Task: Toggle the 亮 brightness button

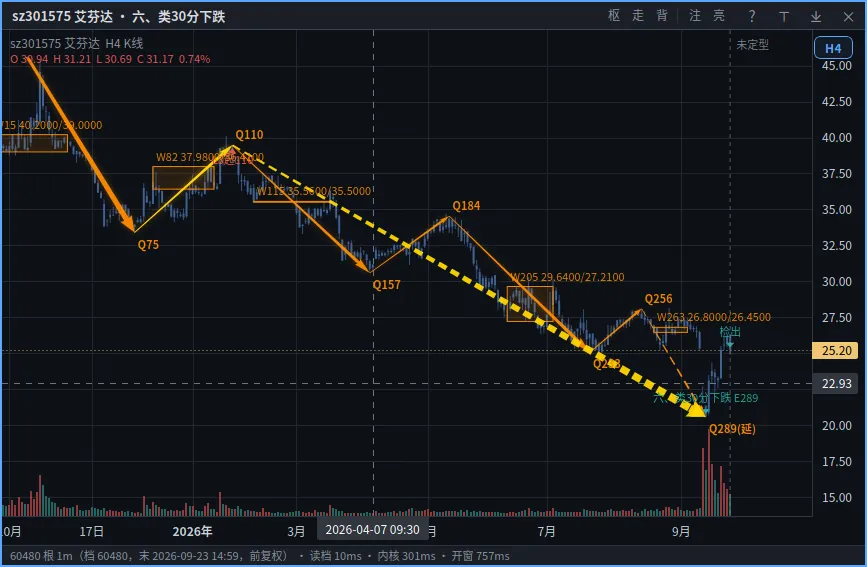Action: tap(719, 15)
